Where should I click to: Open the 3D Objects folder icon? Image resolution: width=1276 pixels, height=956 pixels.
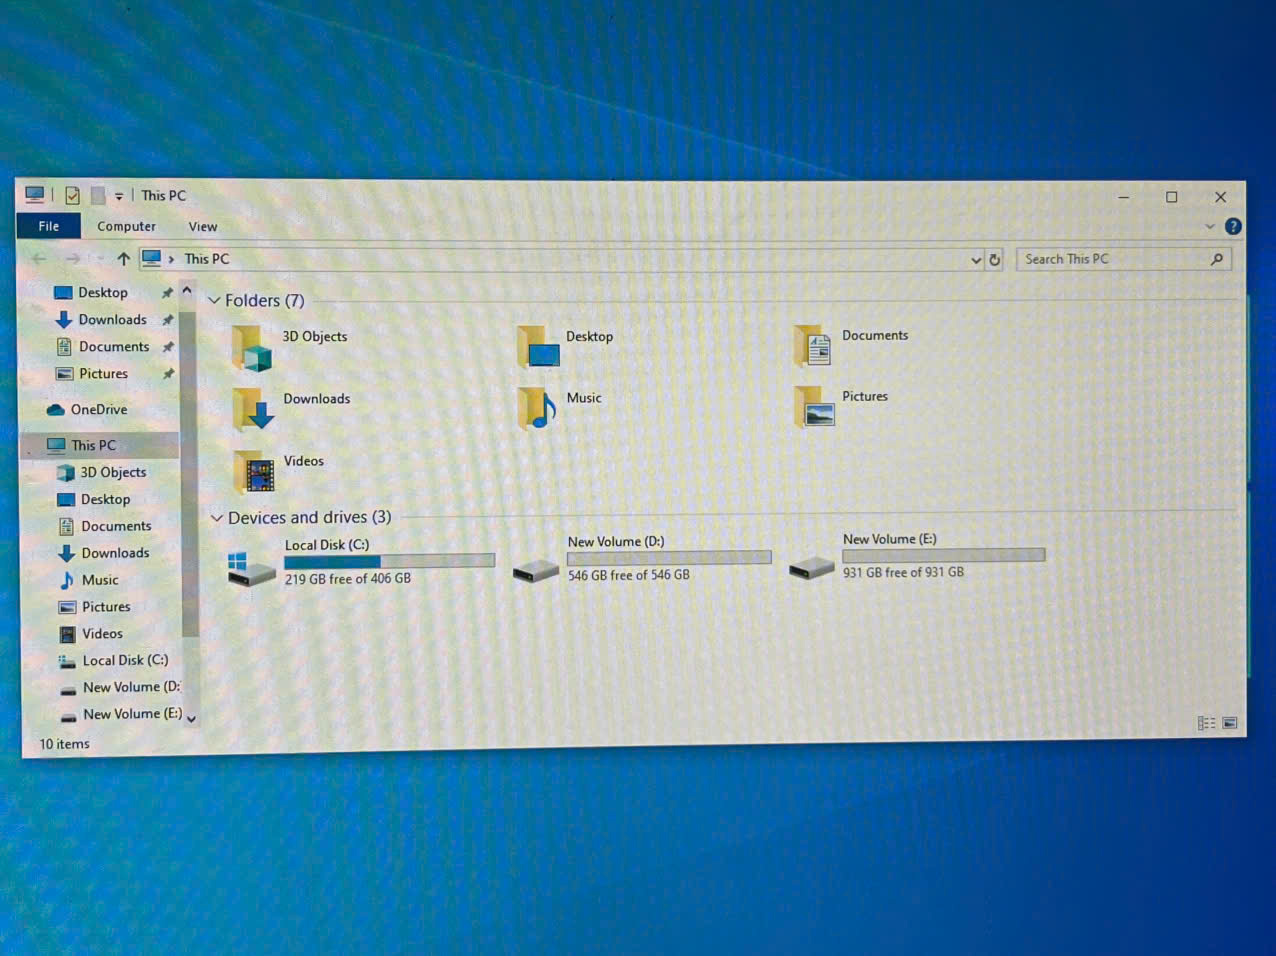pos(251,349)
